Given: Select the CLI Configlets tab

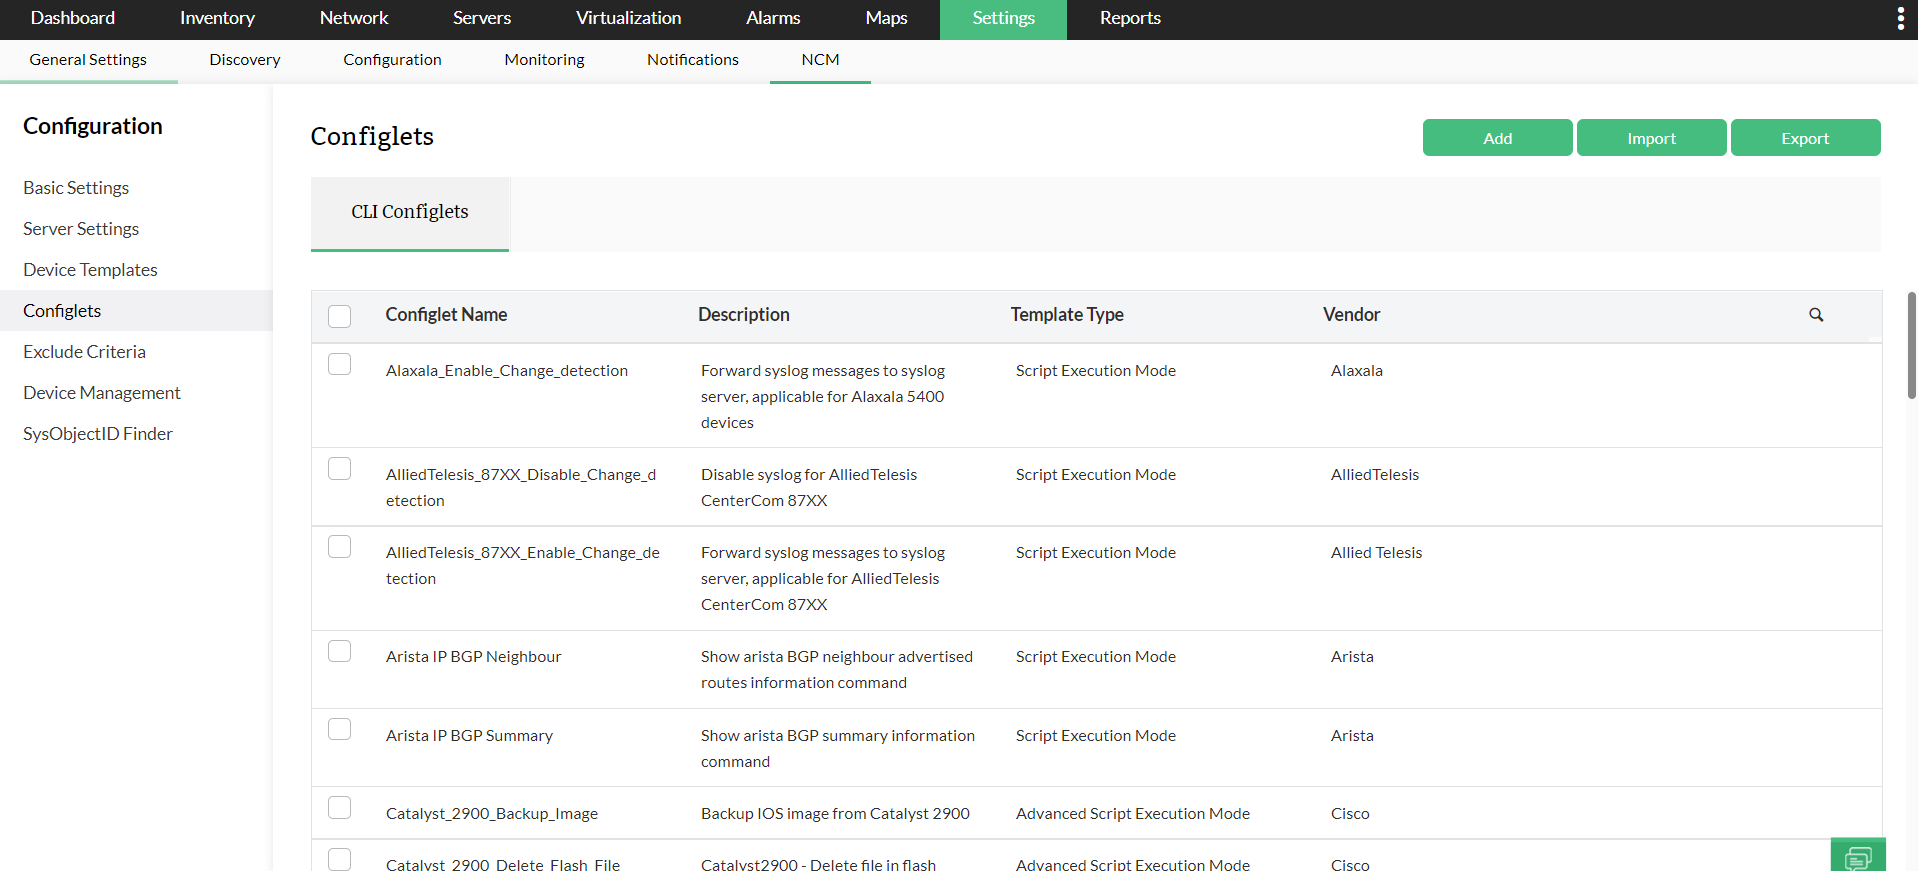Looking at the screenshot, I should click(x=410, y=212).
